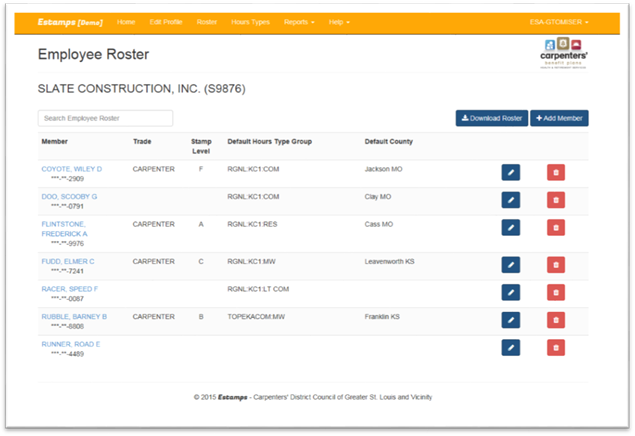Screen dimensions: 635x436
Task: Remove RUBBLE, BARNEY B with trash icon
Action: (x=556, y=320)
